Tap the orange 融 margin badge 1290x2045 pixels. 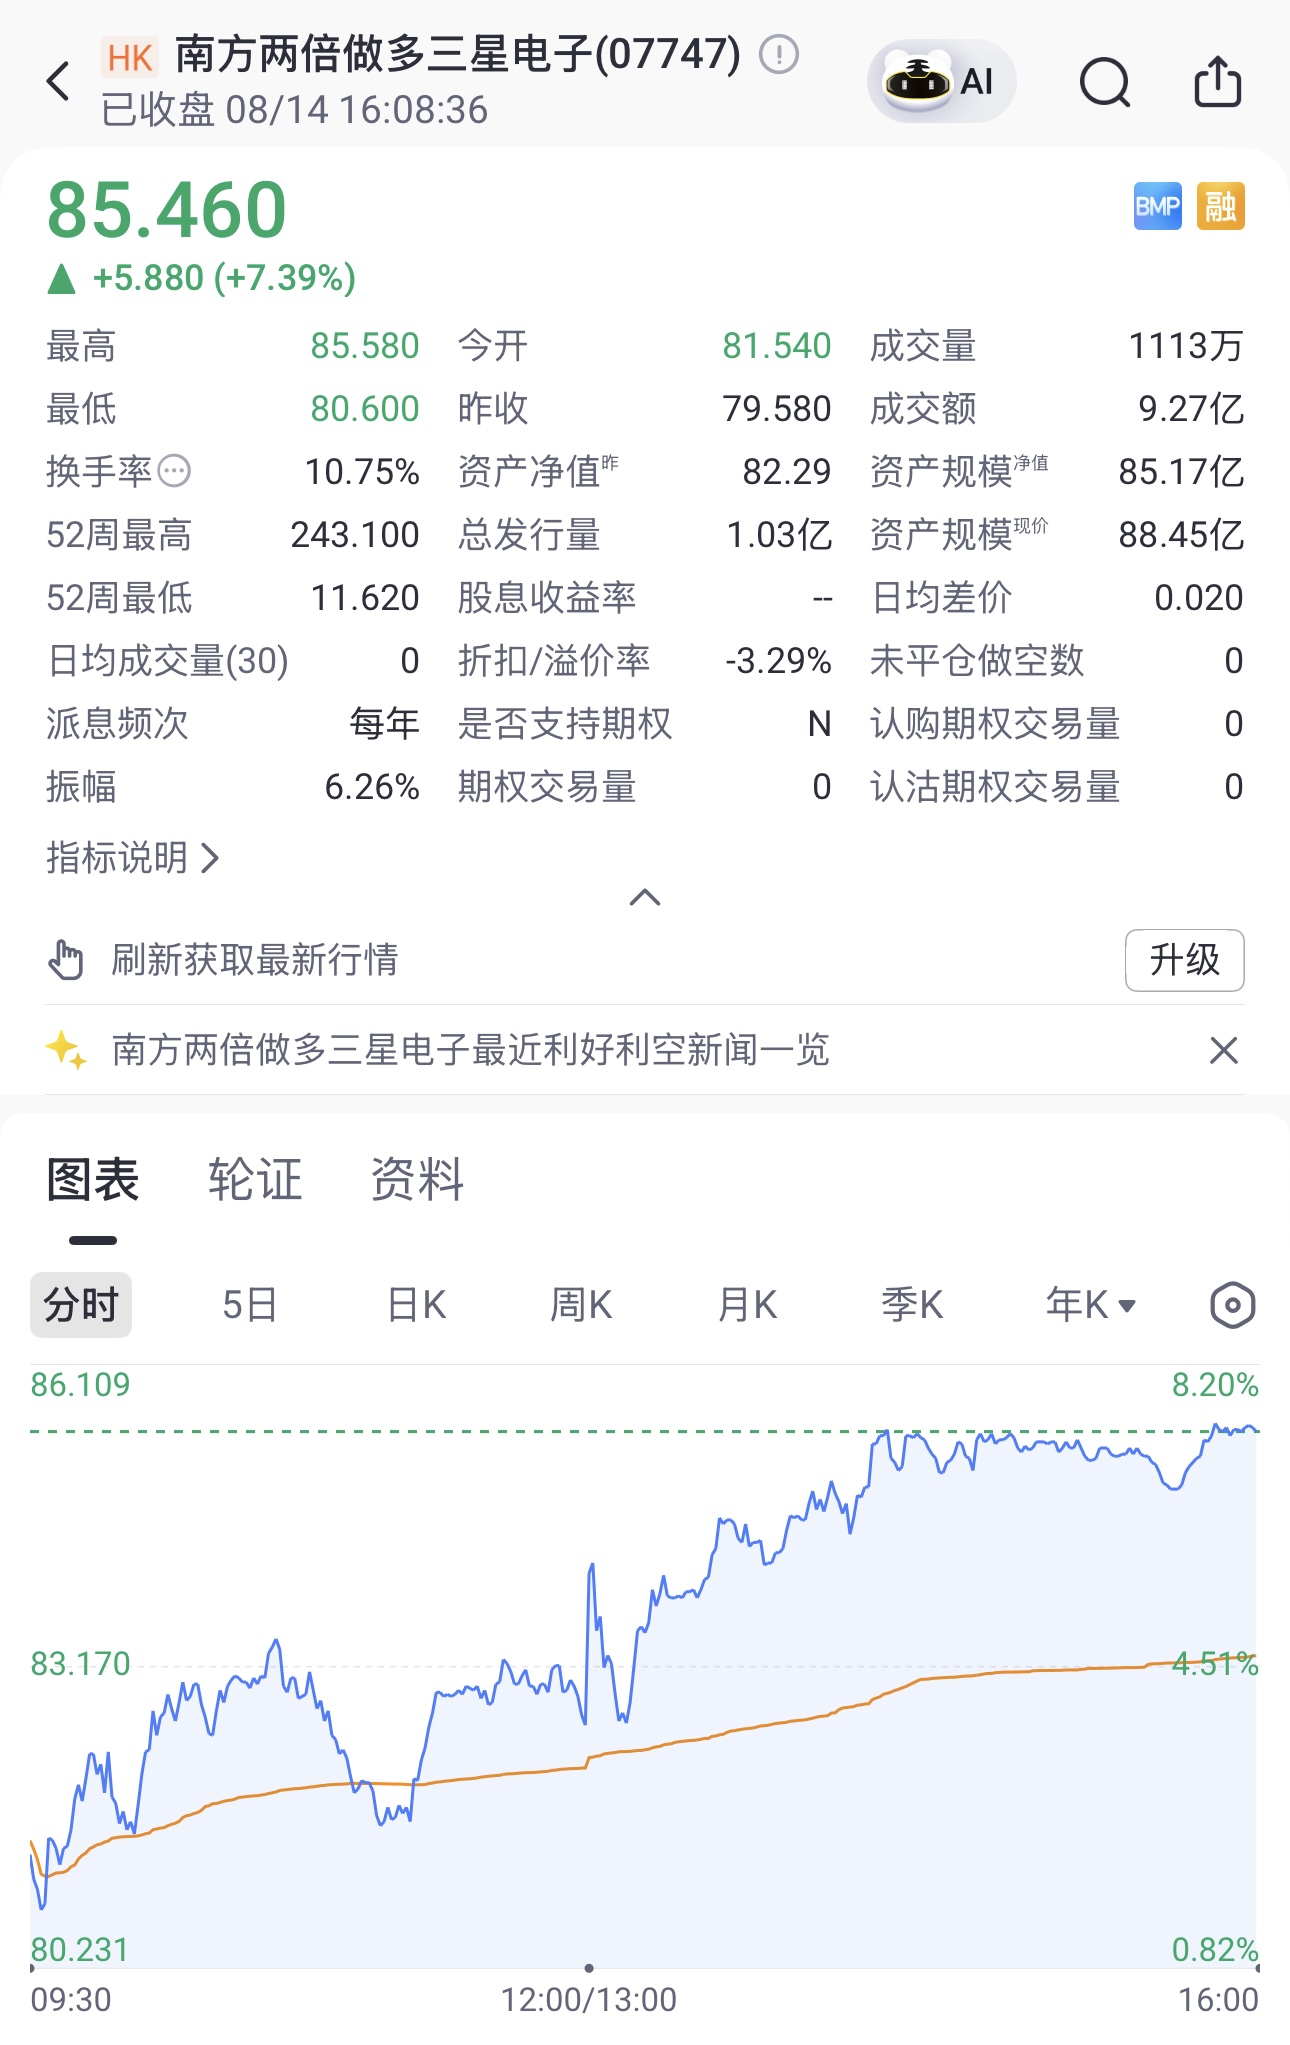(x=1221, y=206)
